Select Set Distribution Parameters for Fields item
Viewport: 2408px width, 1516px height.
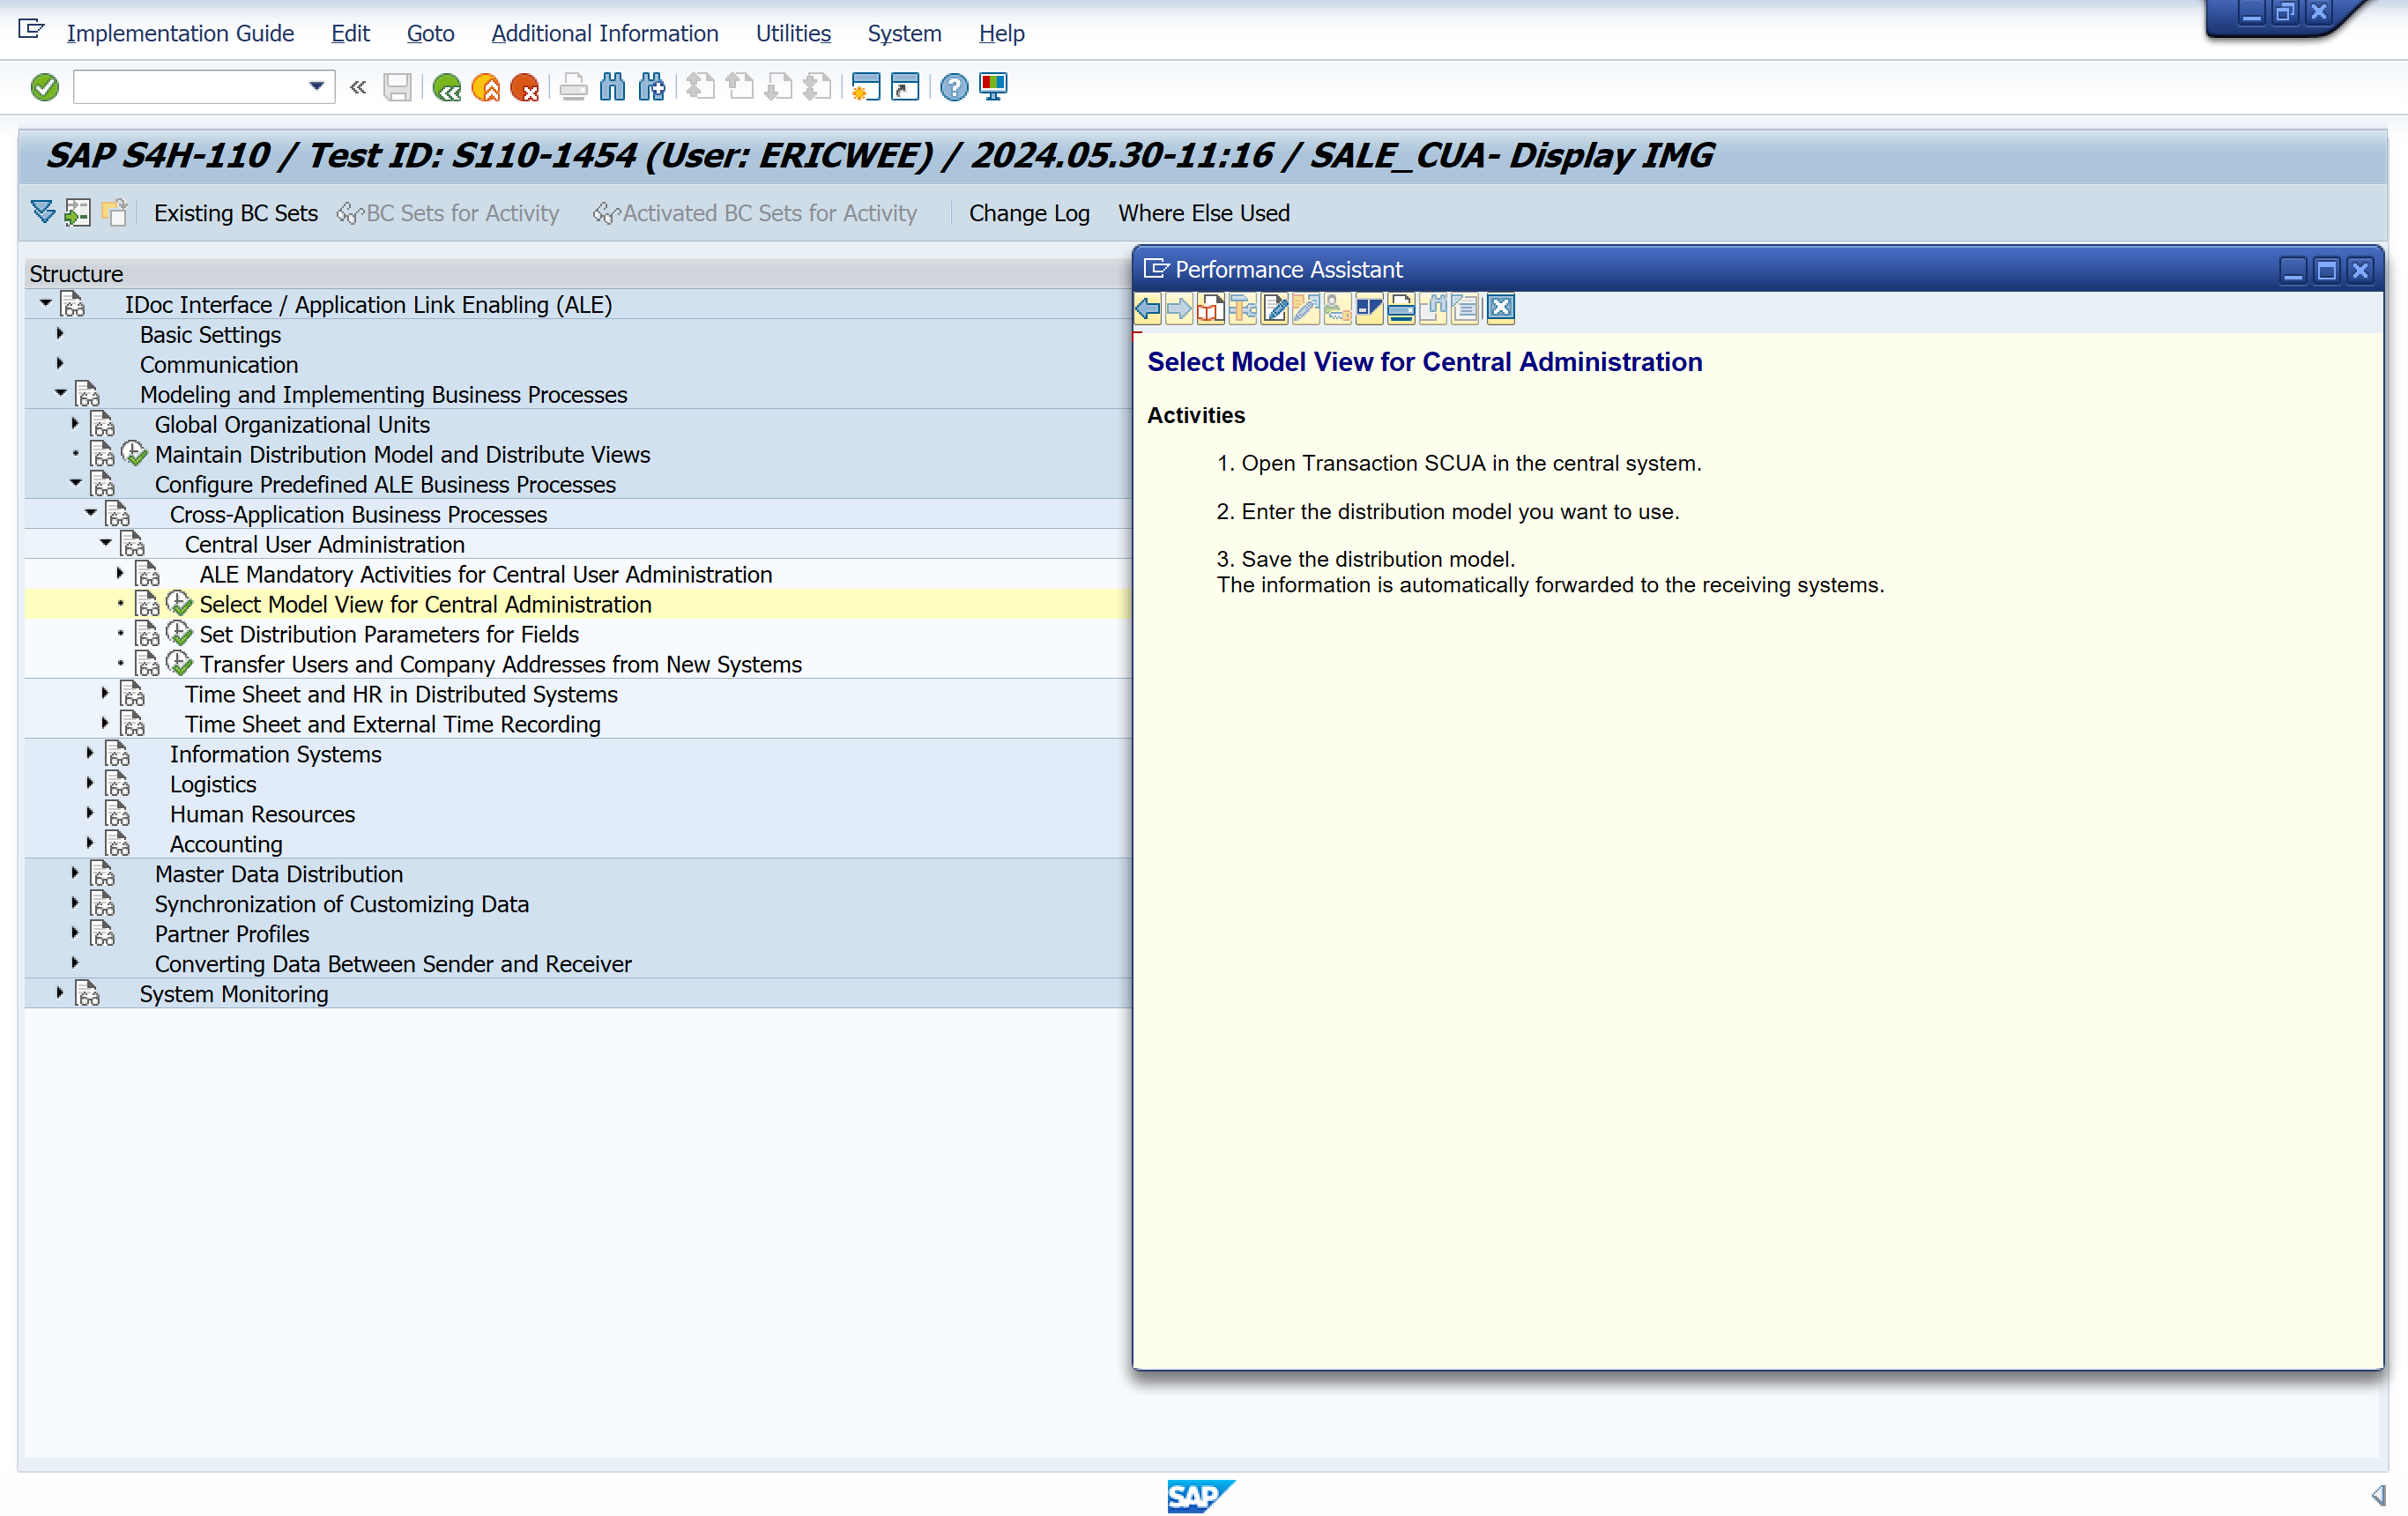[389, 634]
